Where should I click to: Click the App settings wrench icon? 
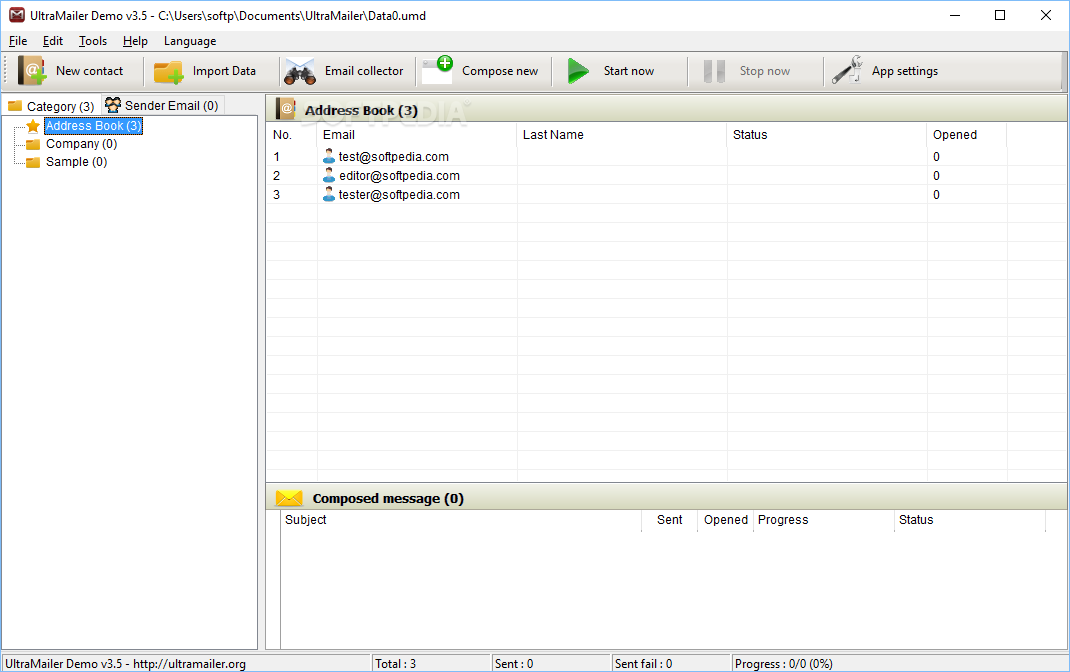point(847,70)
